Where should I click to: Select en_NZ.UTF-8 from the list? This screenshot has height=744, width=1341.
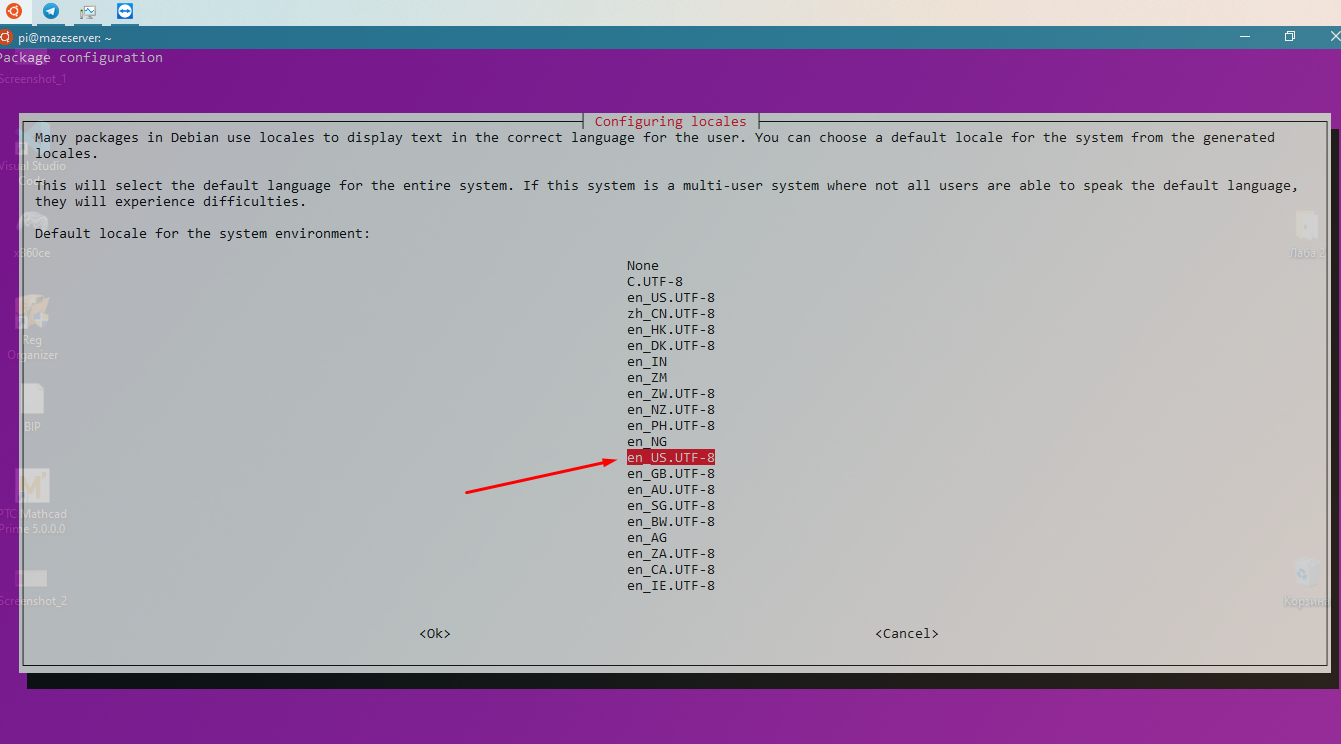(671, 410)
